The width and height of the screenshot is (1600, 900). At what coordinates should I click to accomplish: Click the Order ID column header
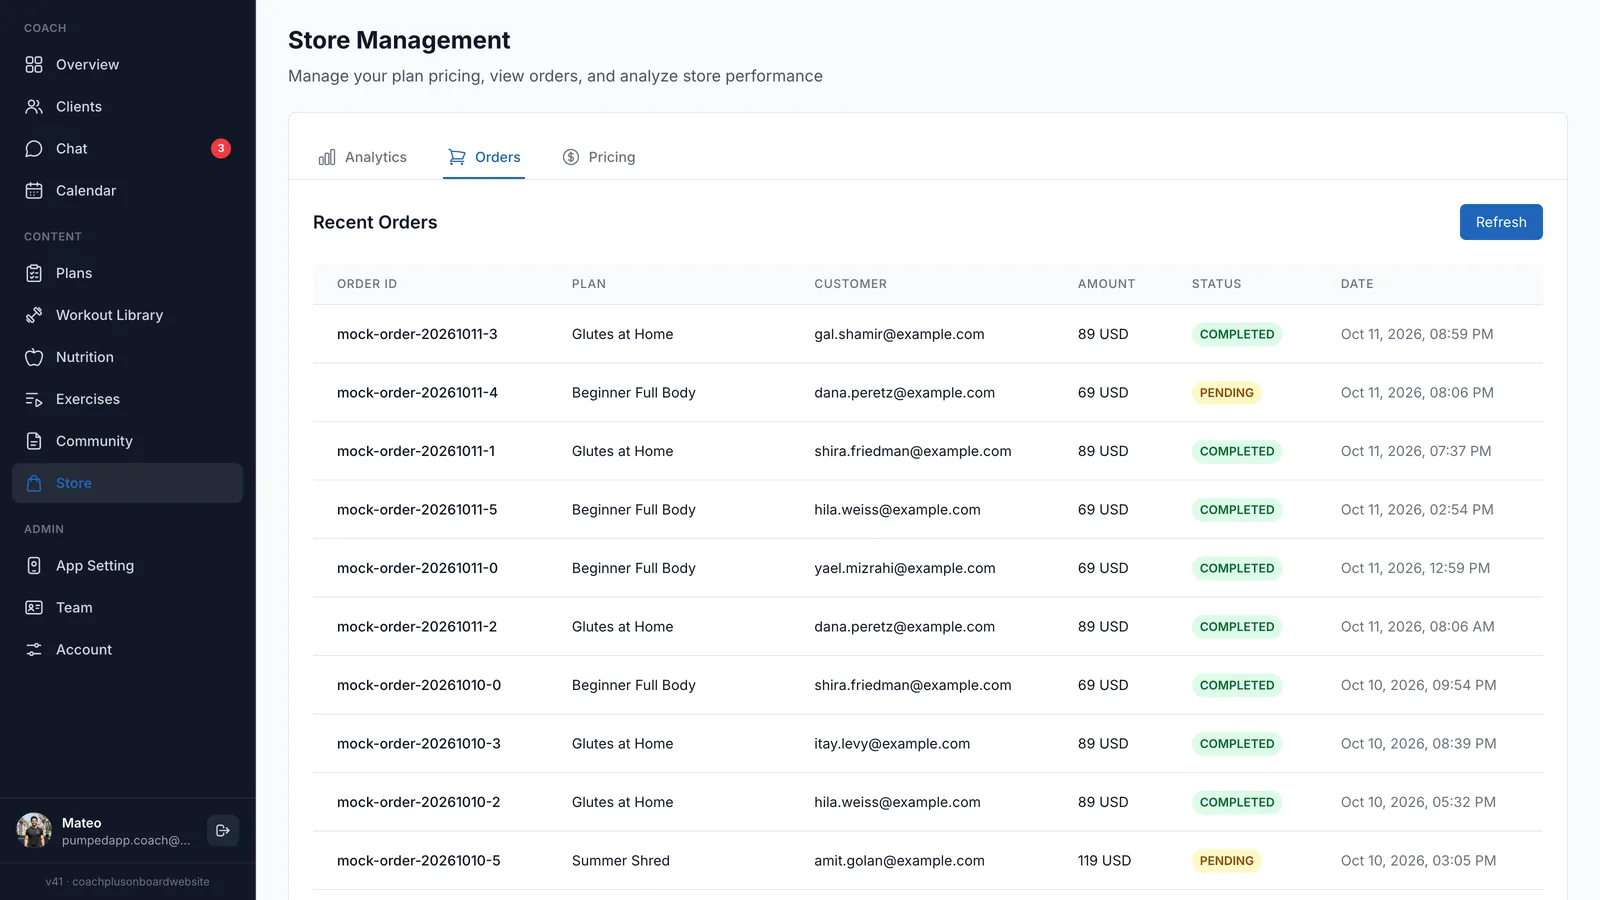coord(367,284)
